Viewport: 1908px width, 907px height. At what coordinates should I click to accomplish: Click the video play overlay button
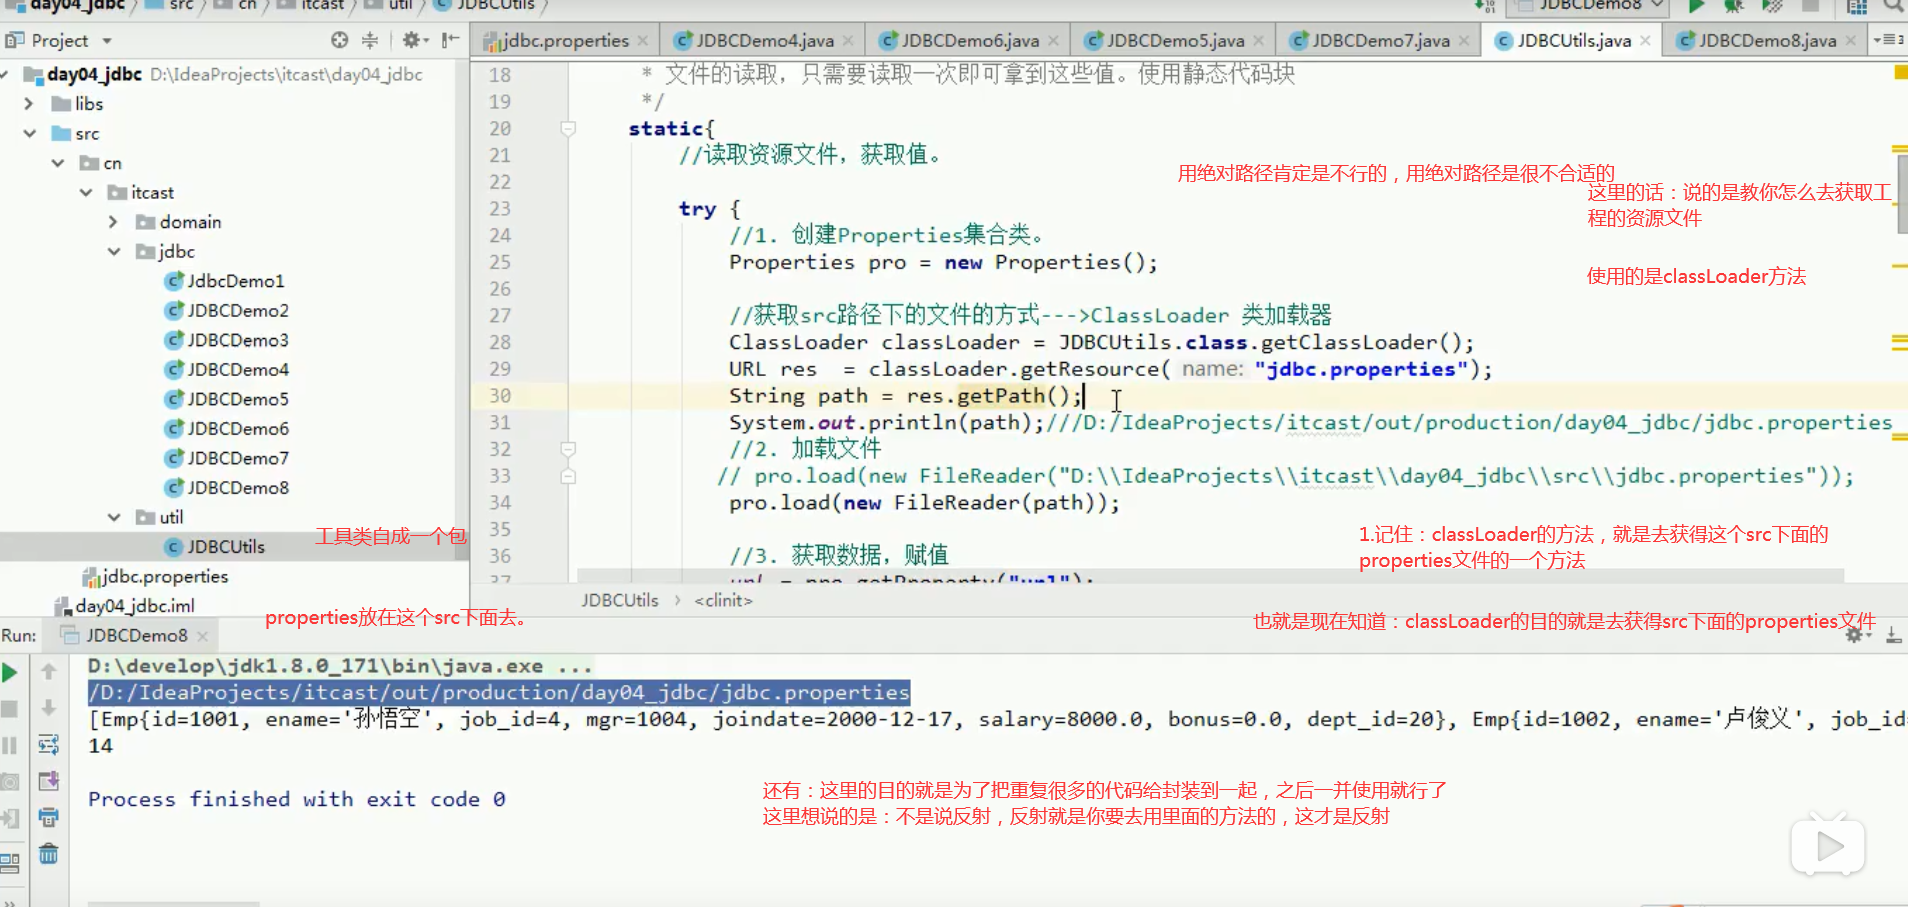(x=1828, y=847)
